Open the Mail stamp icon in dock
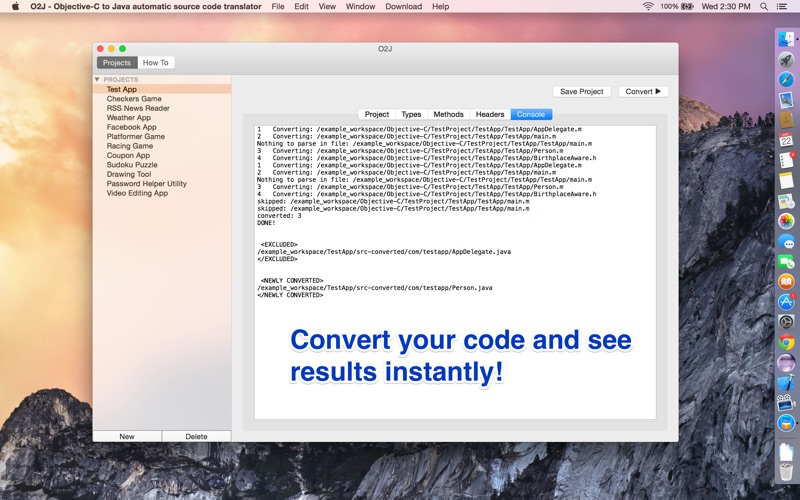 (x=786, y=99)
